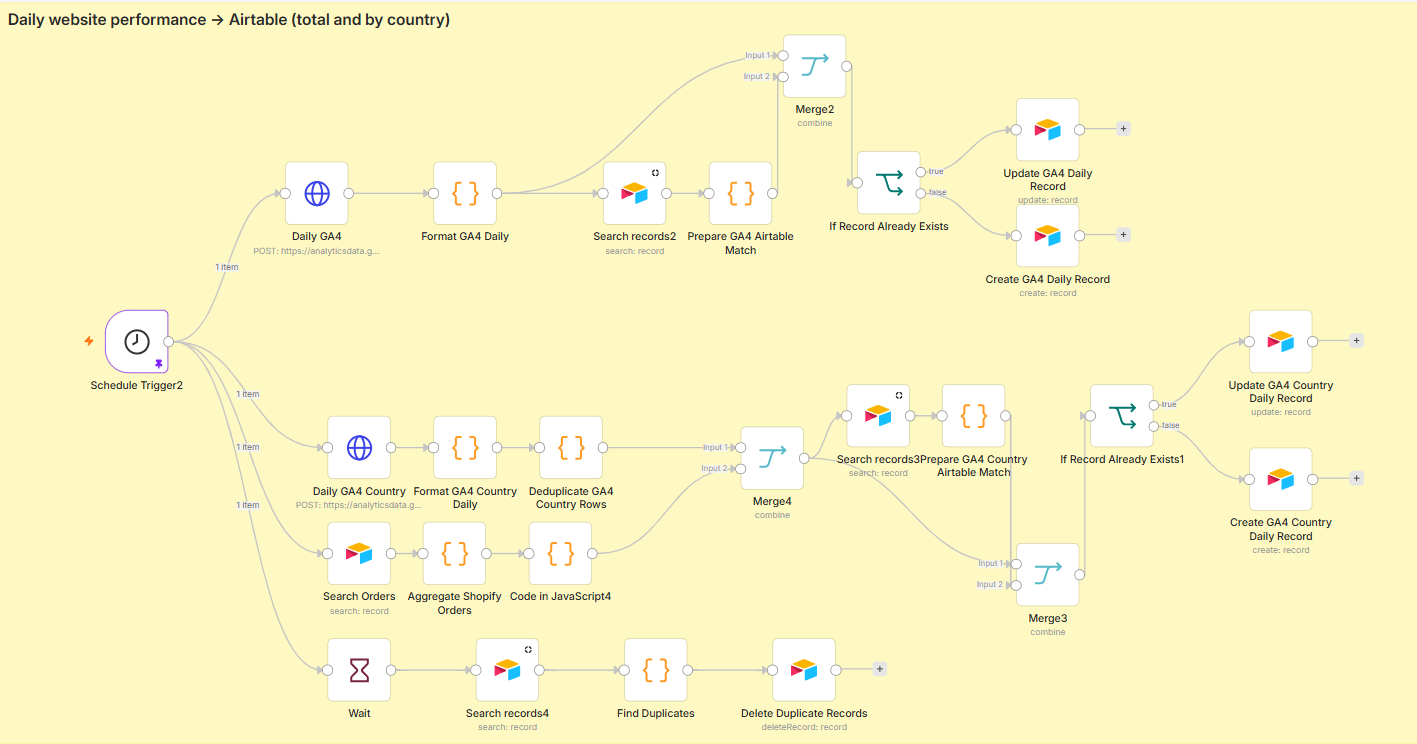Image resolution: width=1417 pixels, height=744 pixels.
Task: Select the Schedule Trigger2 clock node
Action: pyautogui.click(x=137, y=342)
